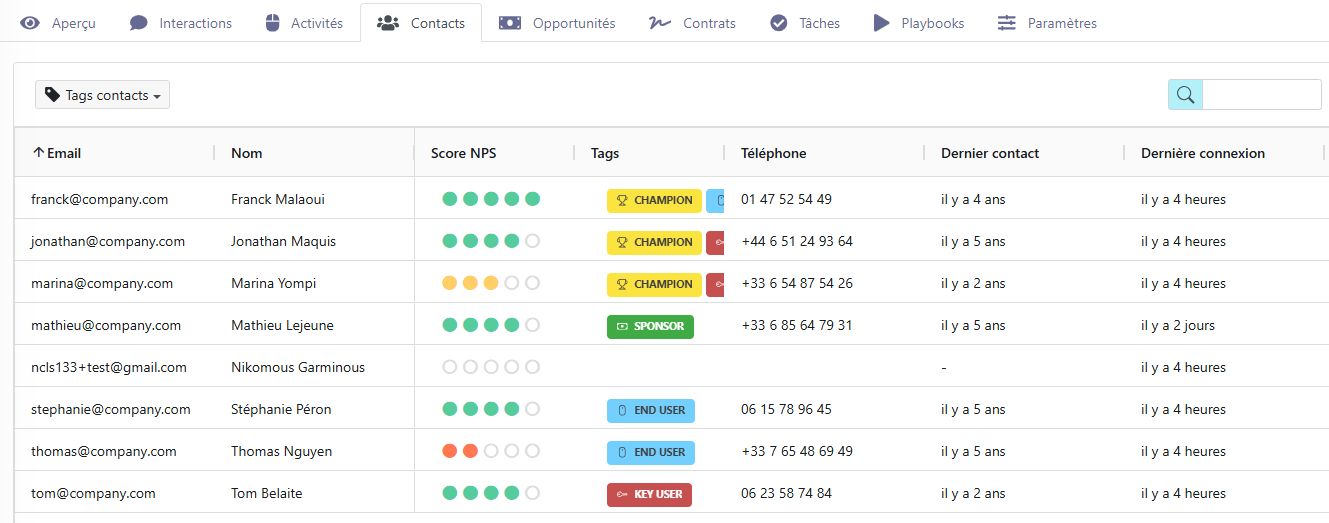
Task: Open contact franck@company.com
Action: pos(99,199)
